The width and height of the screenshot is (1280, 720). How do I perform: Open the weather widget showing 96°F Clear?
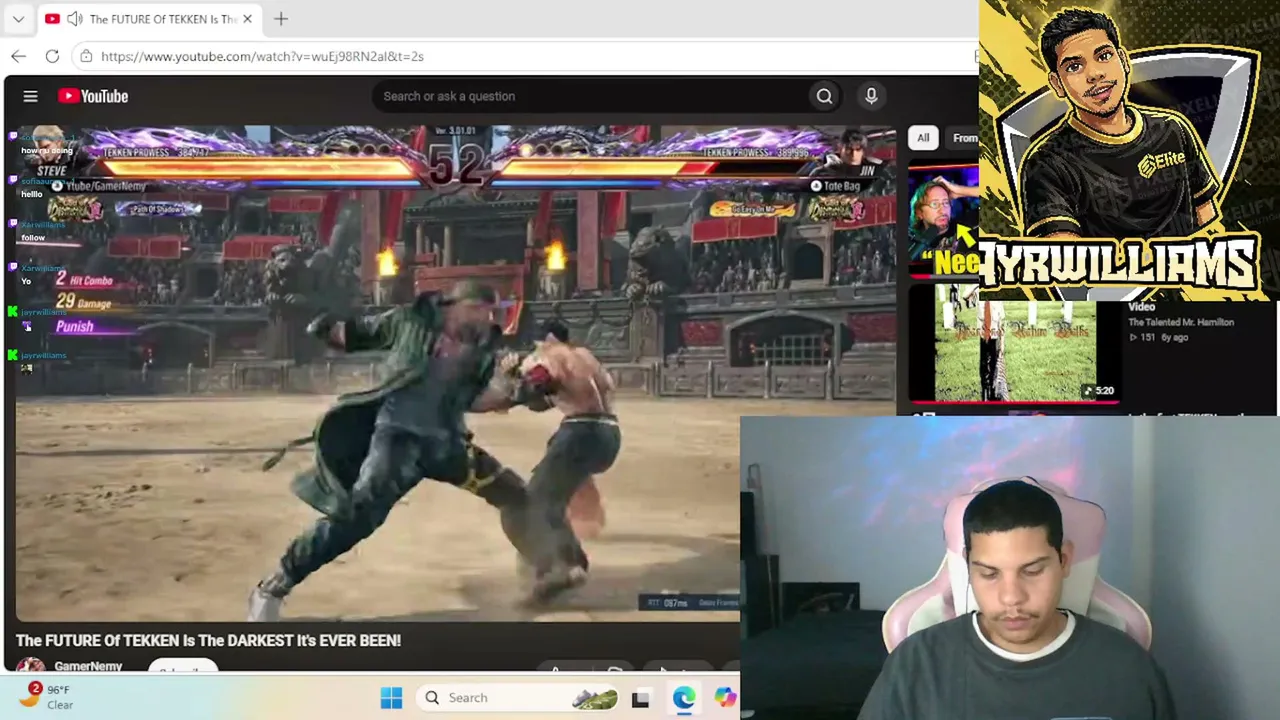(x=48, y=697)
